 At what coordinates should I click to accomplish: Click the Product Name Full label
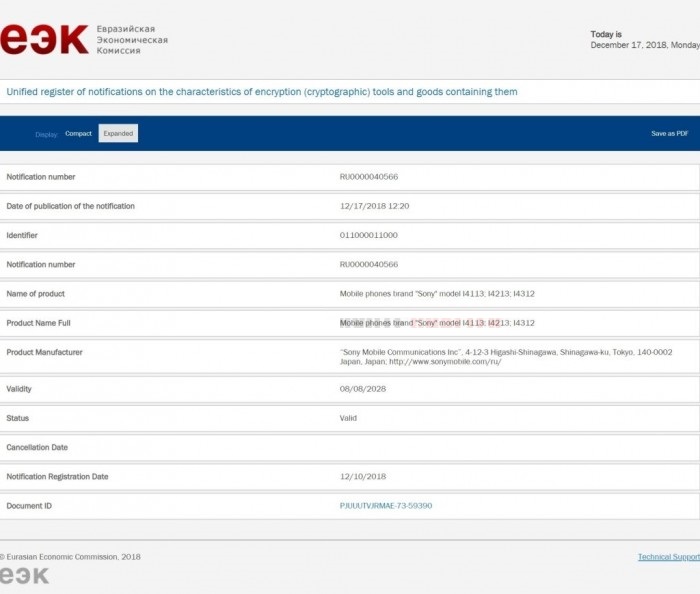point(38,323)
